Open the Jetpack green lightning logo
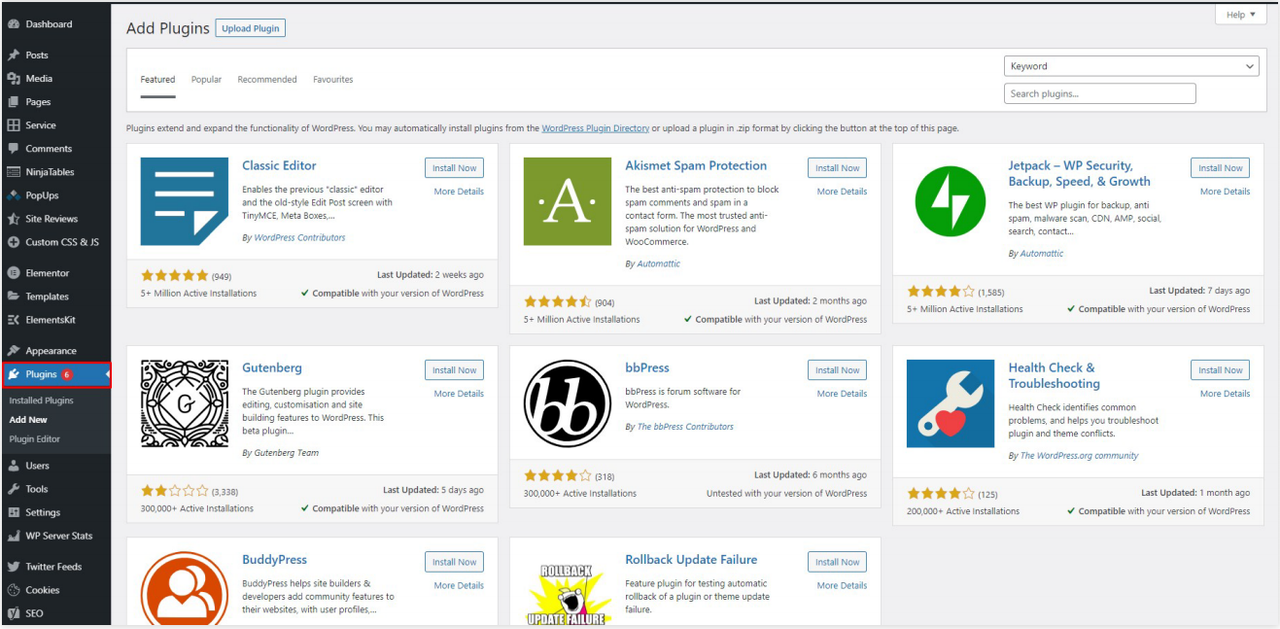The image size is (1280, 629). pyautogui.click(x=950, y=201)
